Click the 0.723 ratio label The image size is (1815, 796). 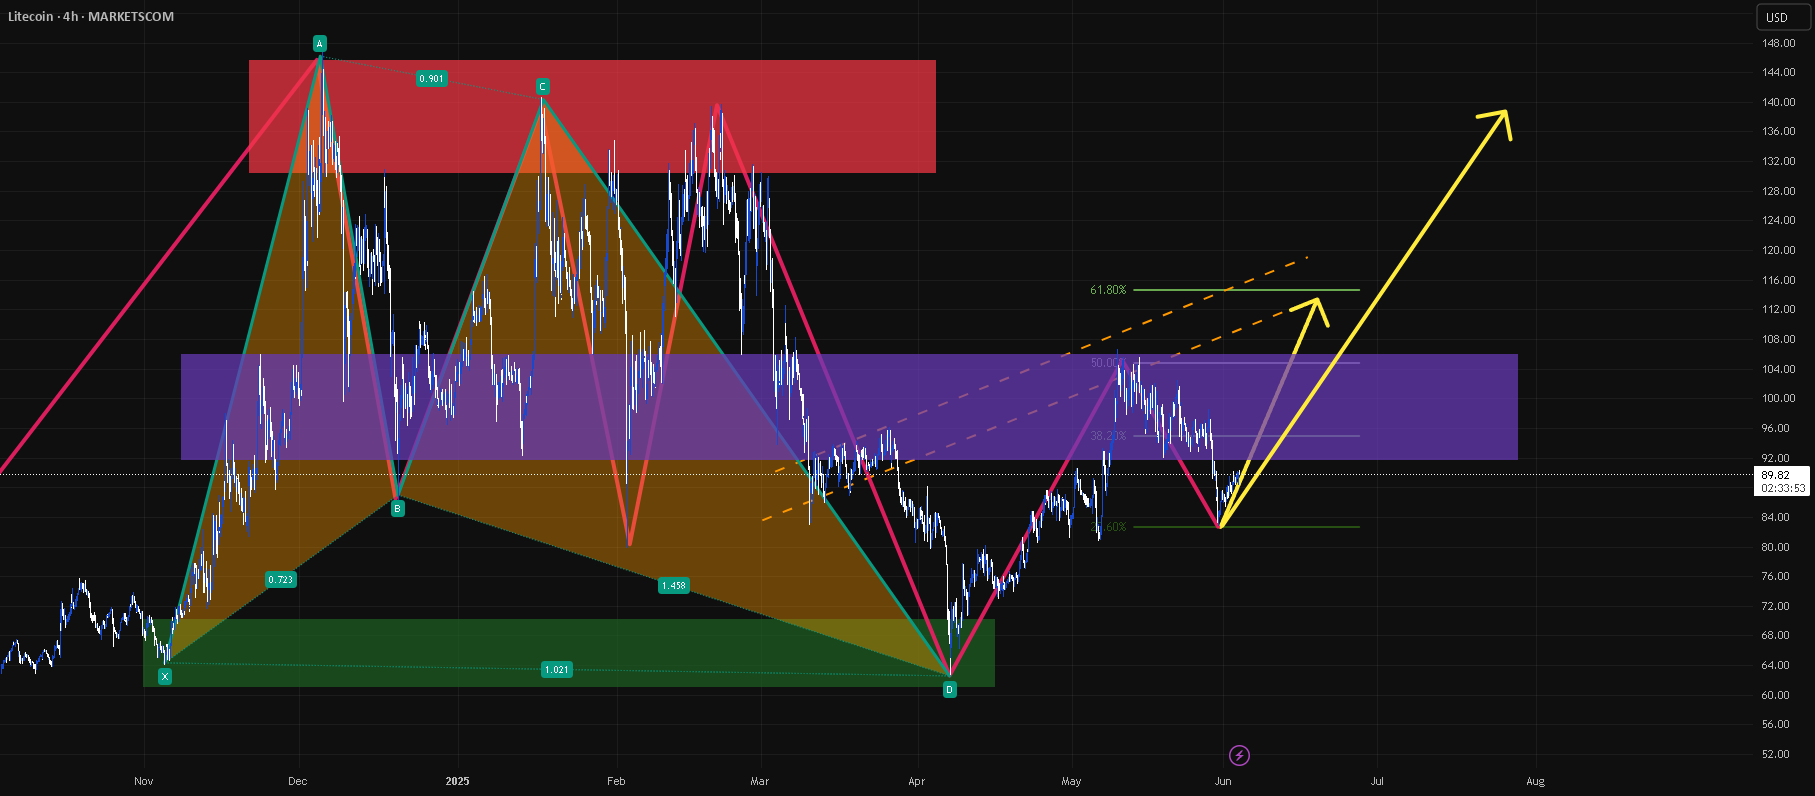pos(281,580)
